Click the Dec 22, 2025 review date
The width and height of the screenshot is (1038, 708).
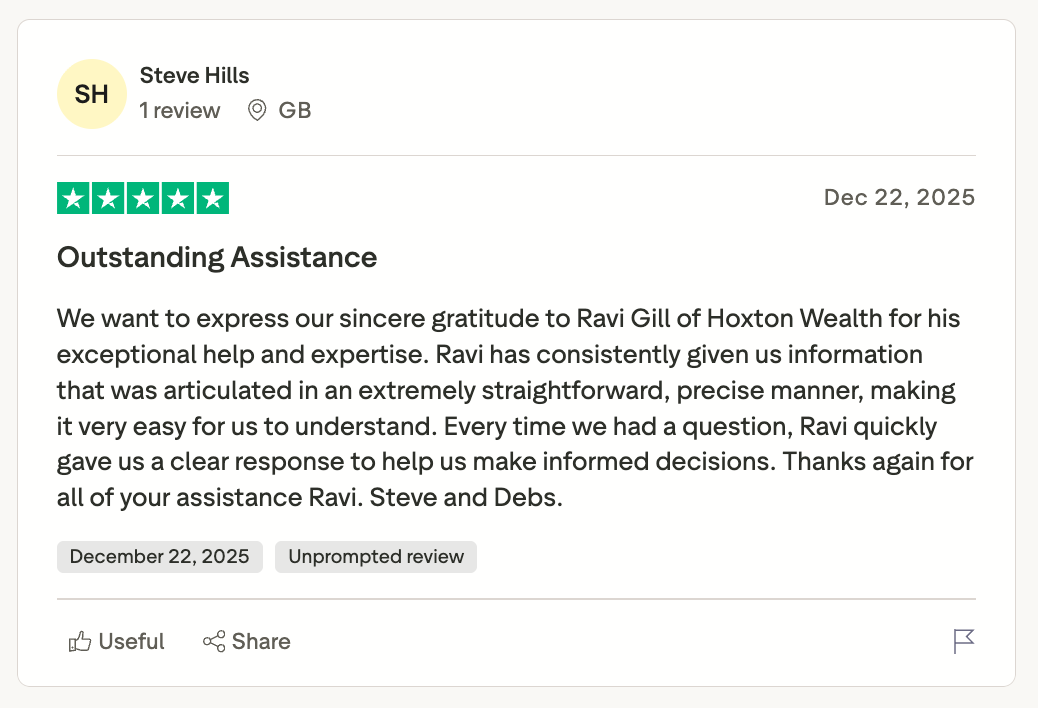click(899, 197)
